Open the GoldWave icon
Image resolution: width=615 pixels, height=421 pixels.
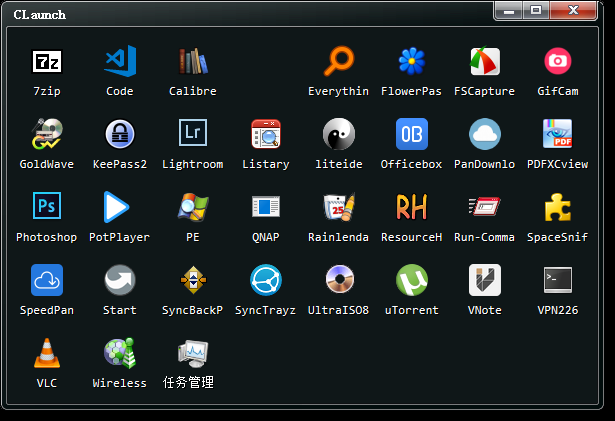(x=47, y=134)
